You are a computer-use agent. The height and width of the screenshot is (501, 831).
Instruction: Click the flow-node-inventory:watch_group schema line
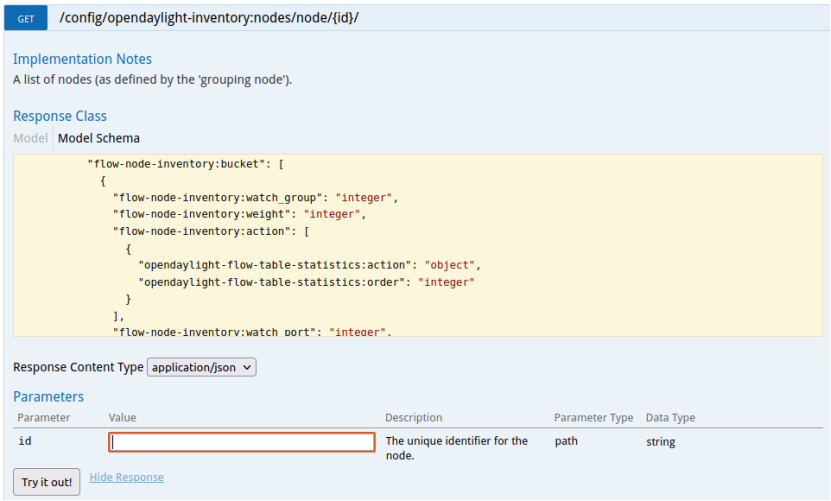pos(256,197)
